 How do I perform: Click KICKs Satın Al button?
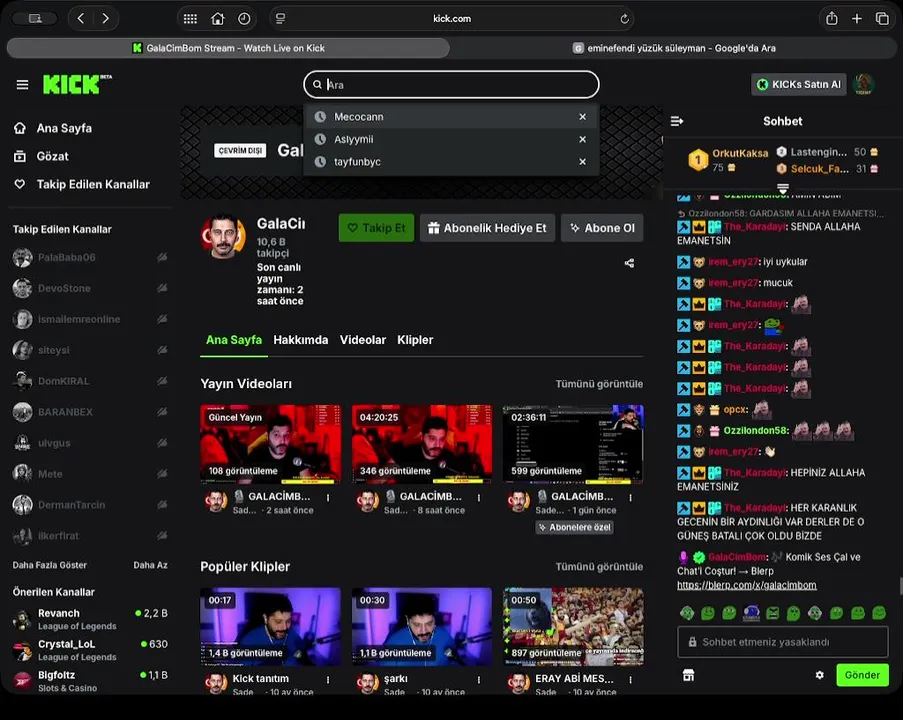[799, 85]
